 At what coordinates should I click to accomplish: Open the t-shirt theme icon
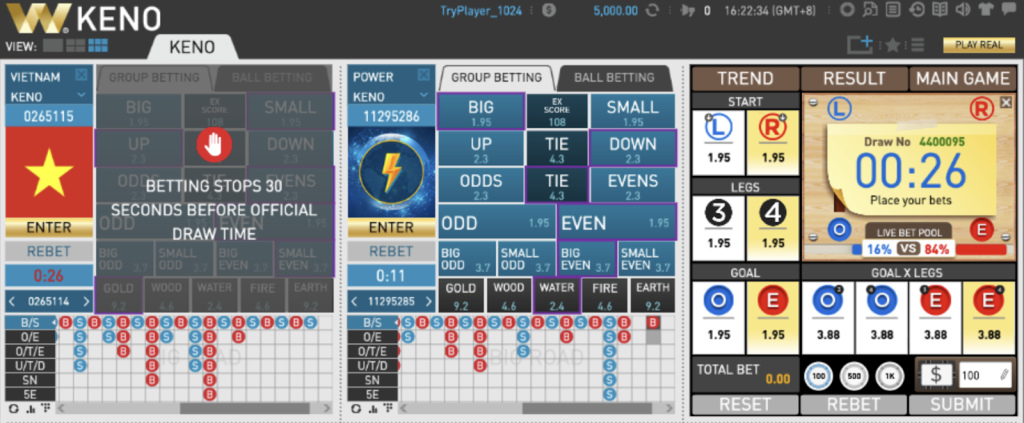986,11
